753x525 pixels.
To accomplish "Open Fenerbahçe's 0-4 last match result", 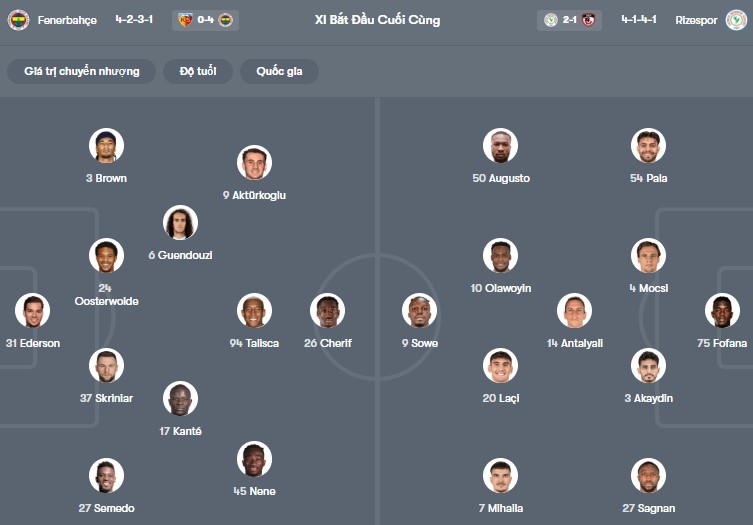I will coord(205,20).
